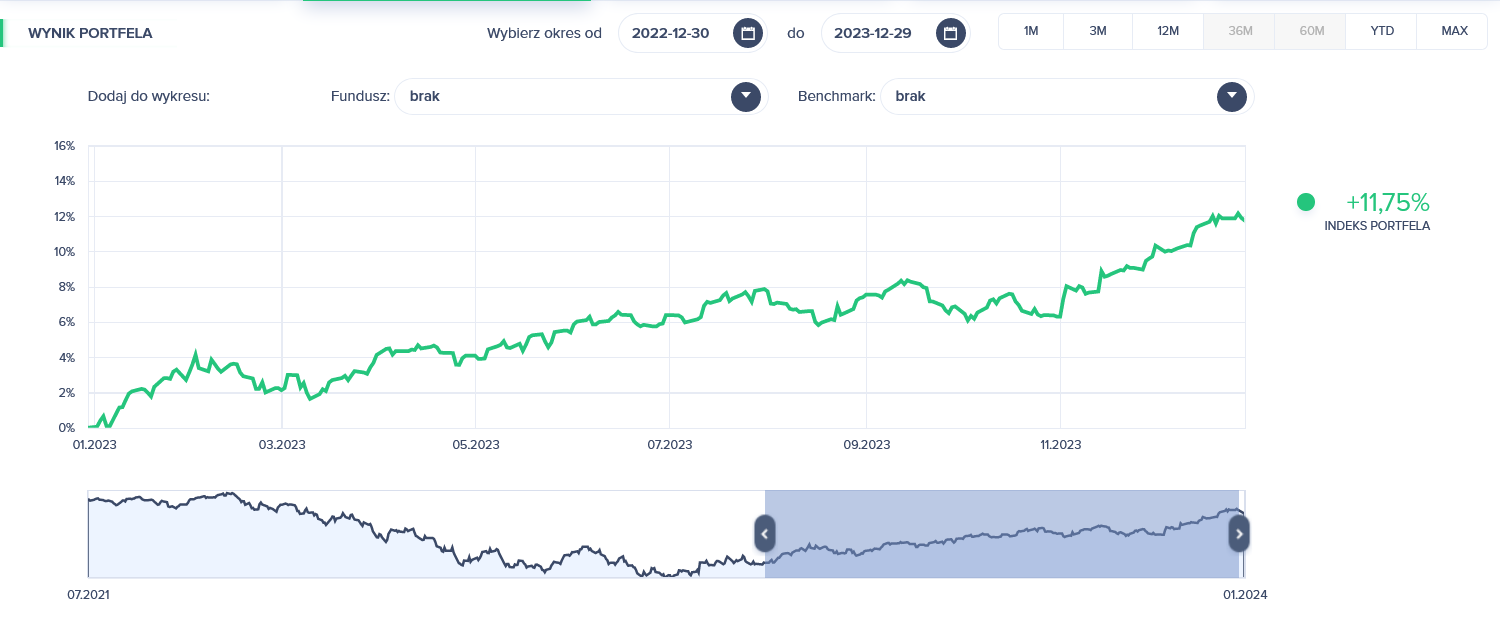The image size is (1500, 621).
Task: Open the end date calendar icon
Action: tap(950, 33)
